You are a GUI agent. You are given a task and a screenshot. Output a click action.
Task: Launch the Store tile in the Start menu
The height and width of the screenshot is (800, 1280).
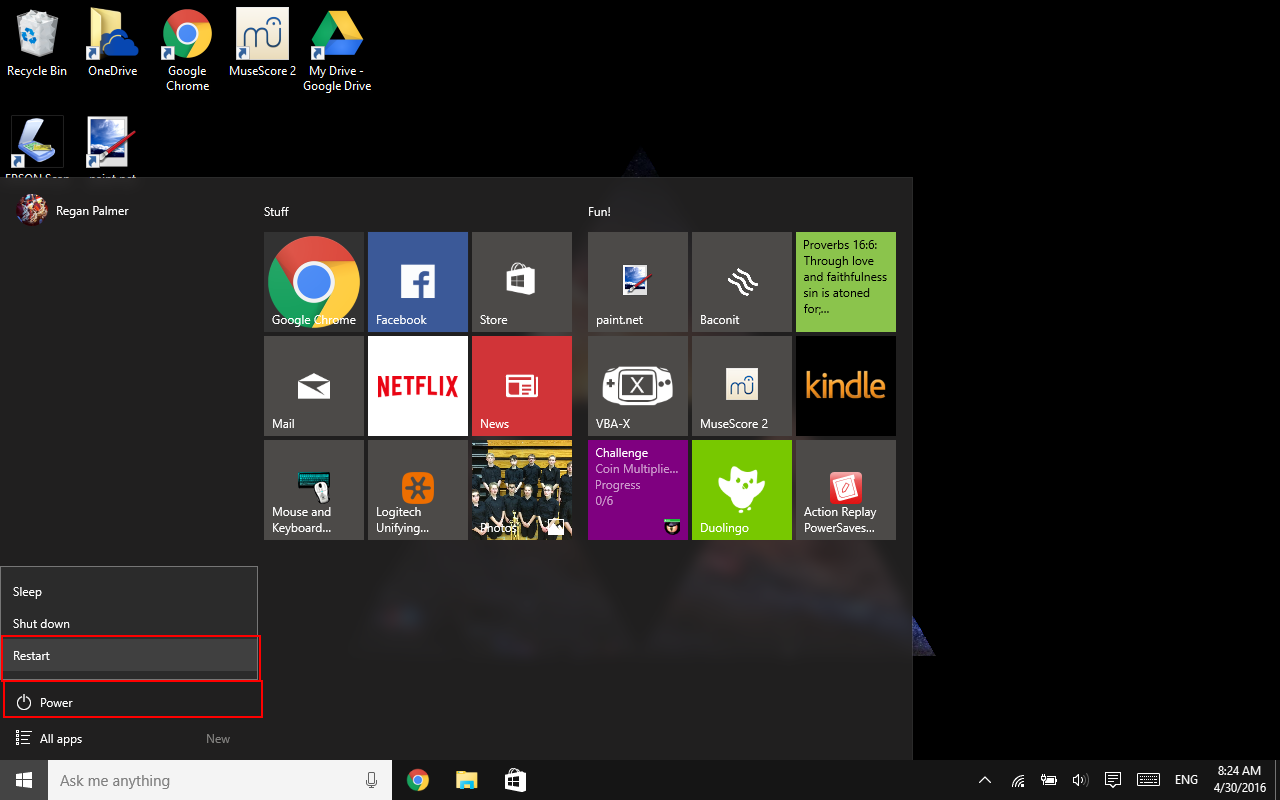[x=522, y=282]
